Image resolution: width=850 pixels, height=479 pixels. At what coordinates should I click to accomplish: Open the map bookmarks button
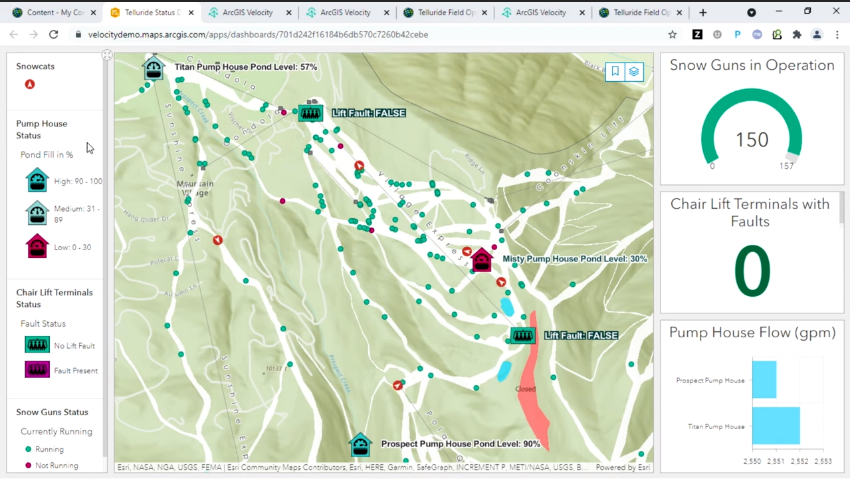point(615,72)
